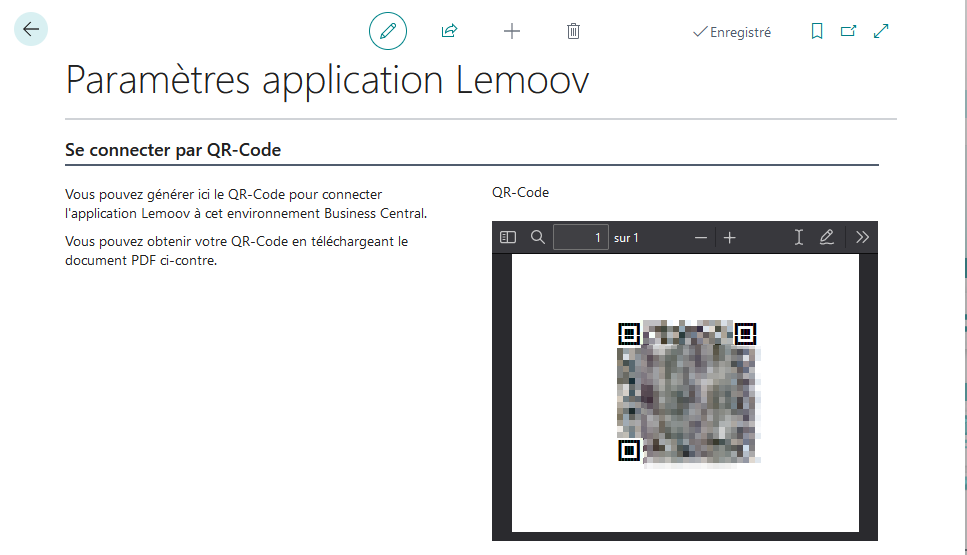Select the PDF text cursor tool

click(x=799, y=237)
